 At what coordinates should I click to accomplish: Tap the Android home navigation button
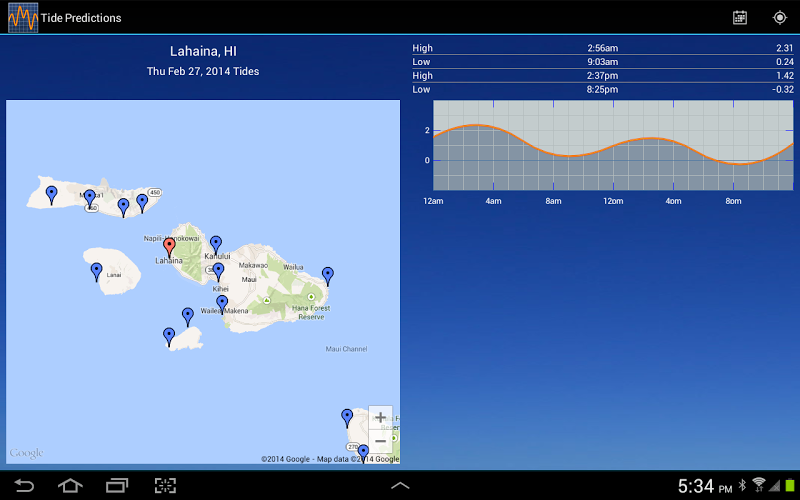pyautogui.click(x=70, y=486)
